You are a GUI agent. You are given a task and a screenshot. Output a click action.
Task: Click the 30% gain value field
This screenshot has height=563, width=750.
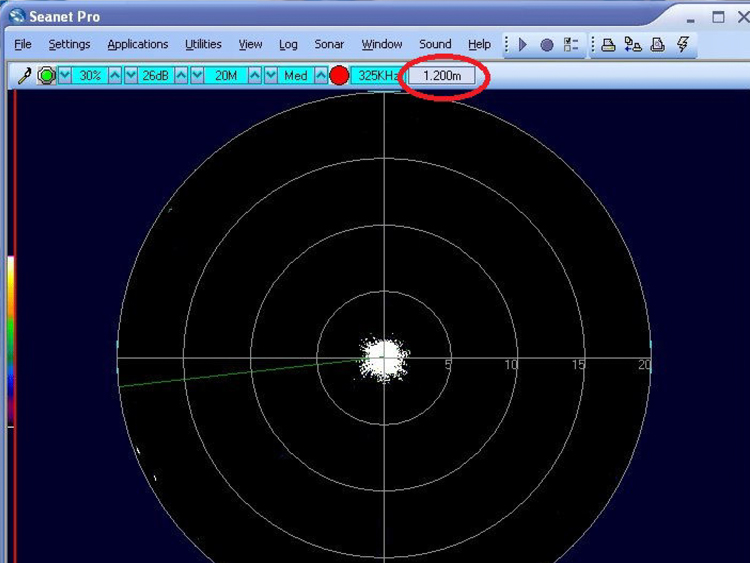click(x=90, y=76)
